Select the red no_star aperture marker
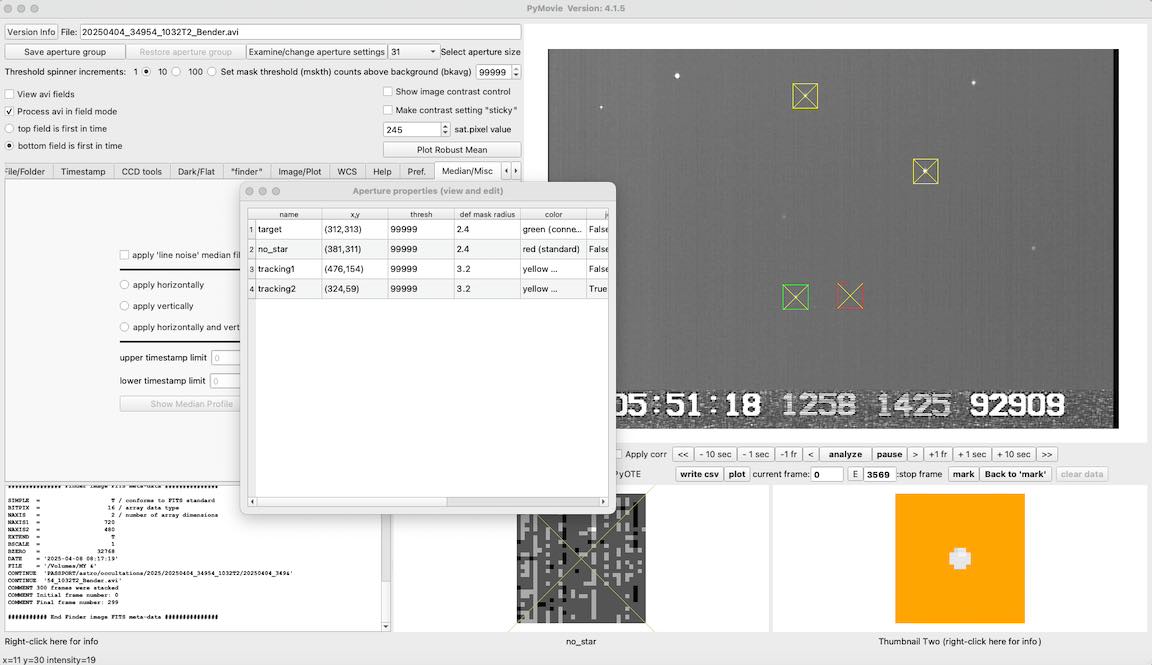This screenshot has height=665, width=1152. pyautogui.click(x=850, y=296)
